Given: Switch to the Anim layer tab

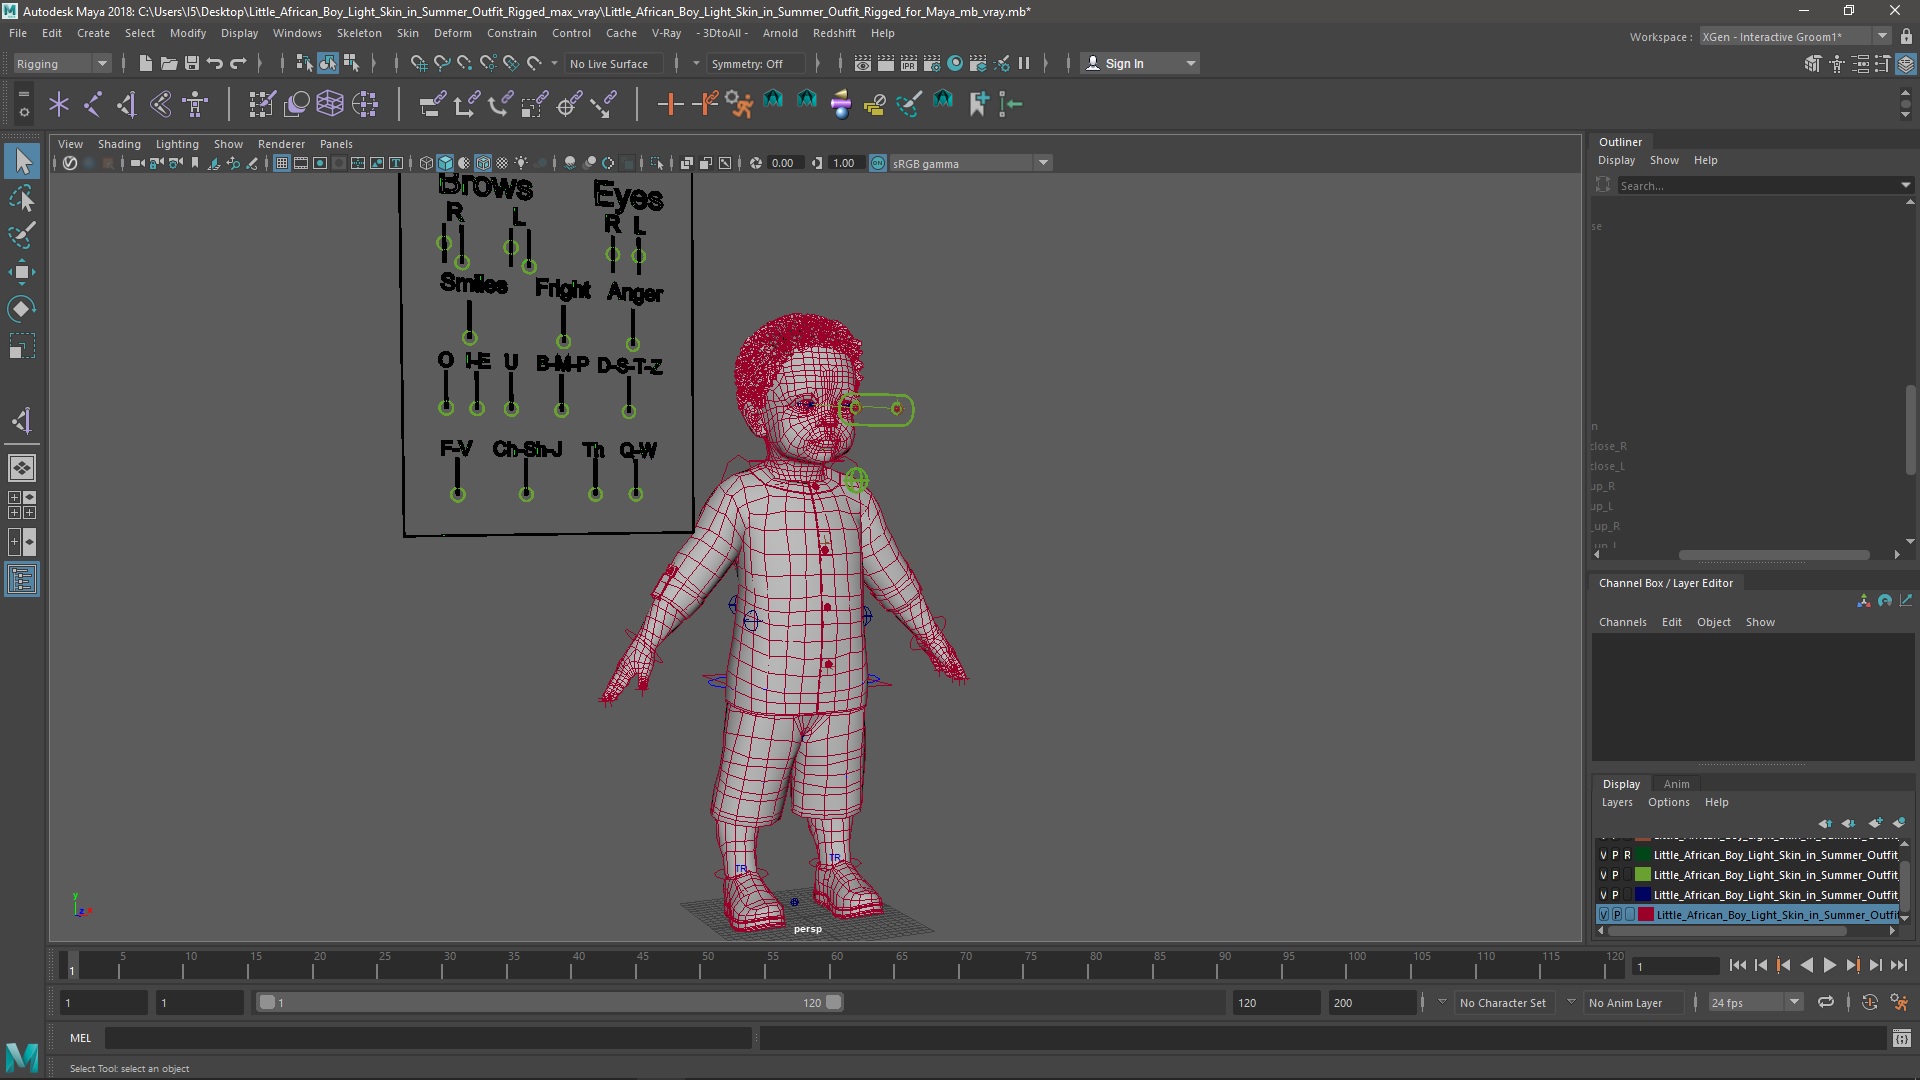Looking at the screenshot, I should 1676,784.
